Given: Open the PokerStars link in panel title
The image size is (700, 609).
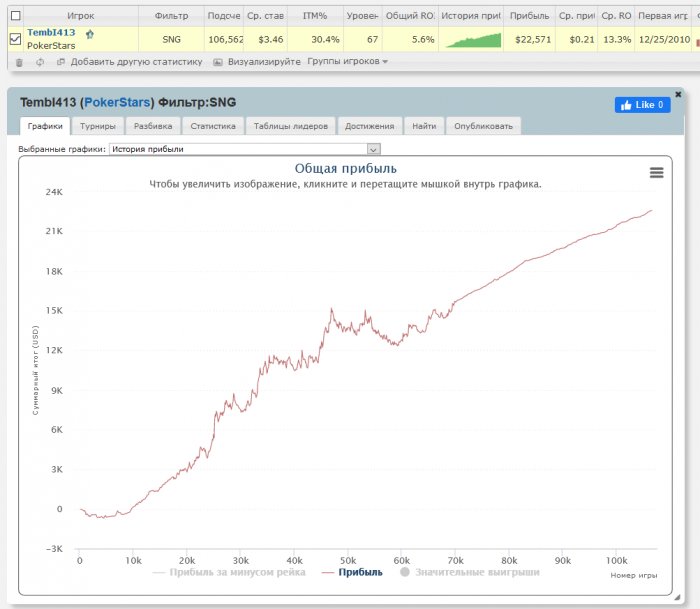Looking at the screenshot, I should point(117,102).
